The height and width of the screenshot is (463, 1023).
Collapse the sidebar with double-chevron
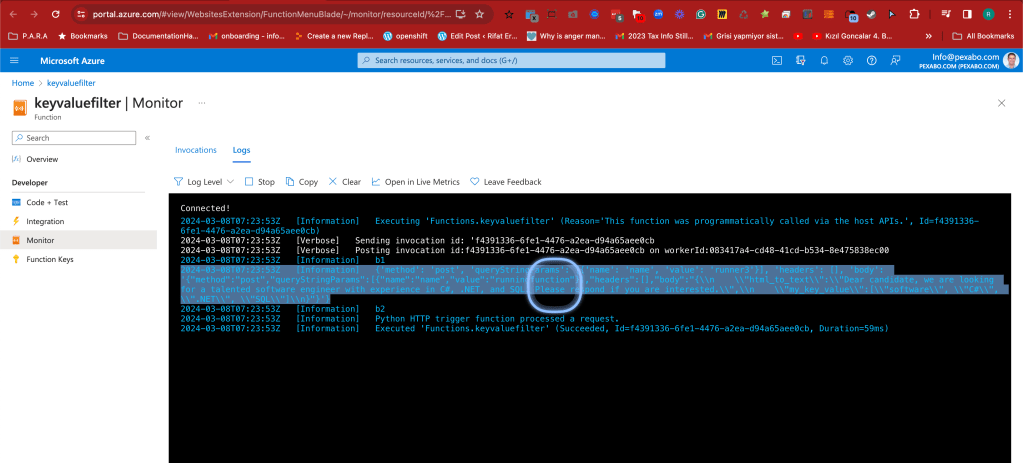click(x=147, y=138)
